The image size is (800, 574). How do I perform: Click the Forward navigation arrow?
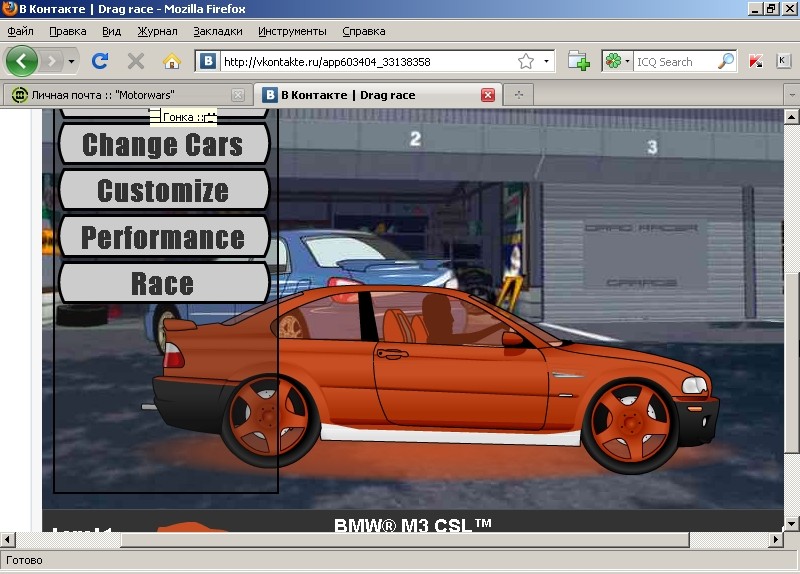pyautogui.click(x=52, y=62)
